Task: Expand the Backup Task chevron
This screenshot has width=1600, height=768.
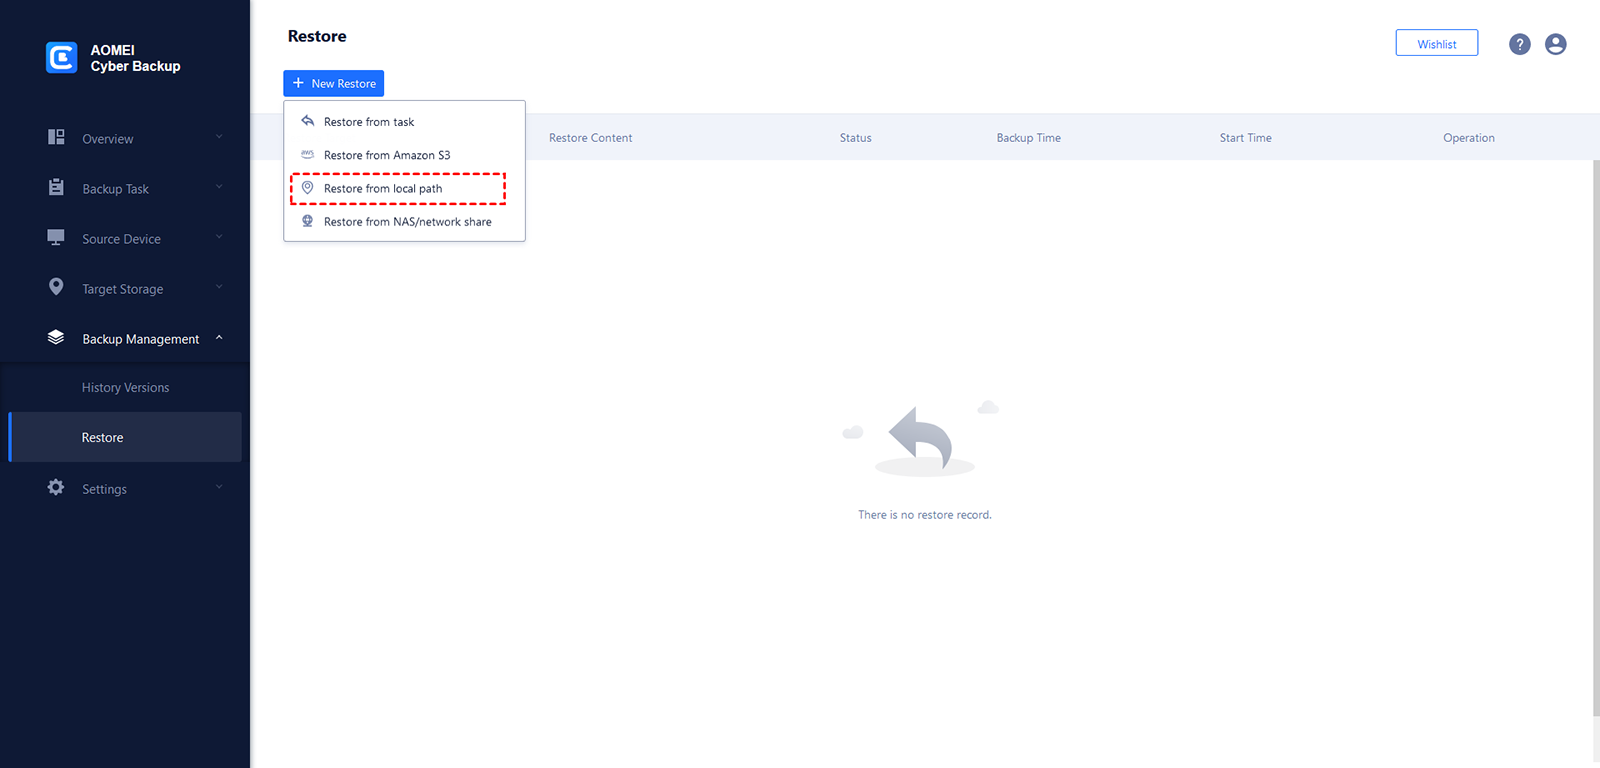Action: coord(219,187)
